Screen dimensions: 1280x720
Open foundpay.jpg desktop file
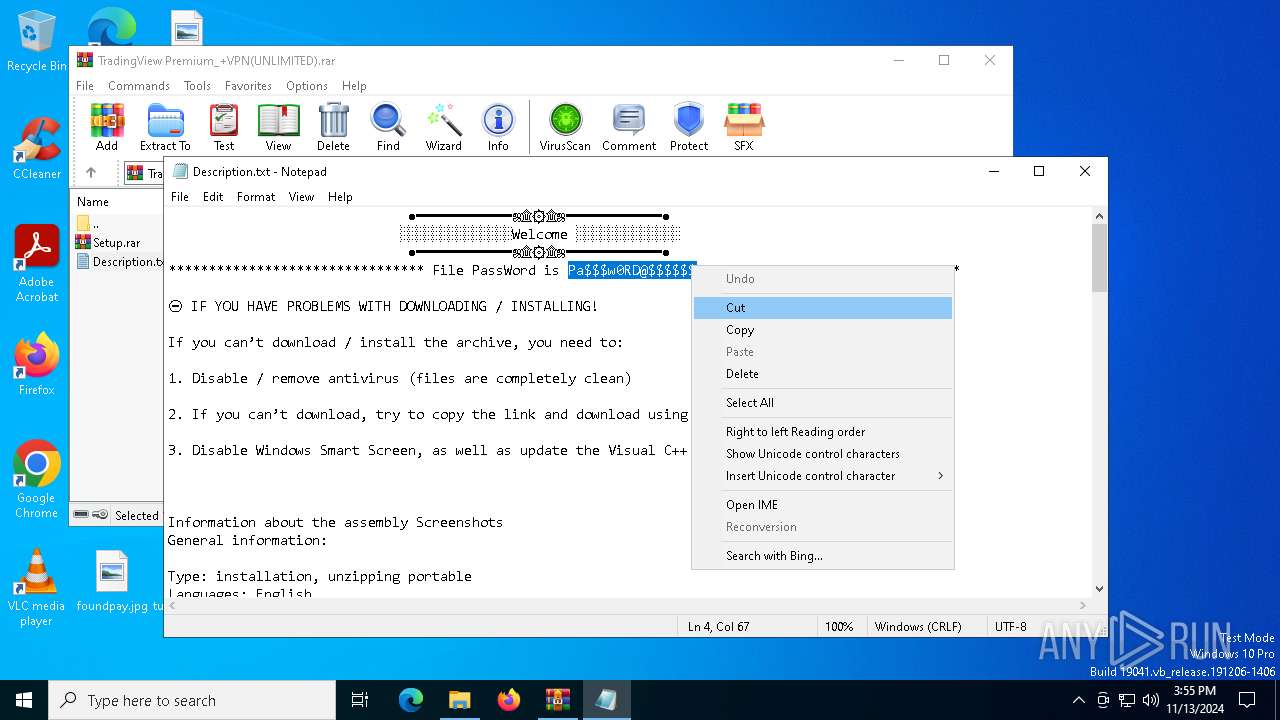click(112, 581)
